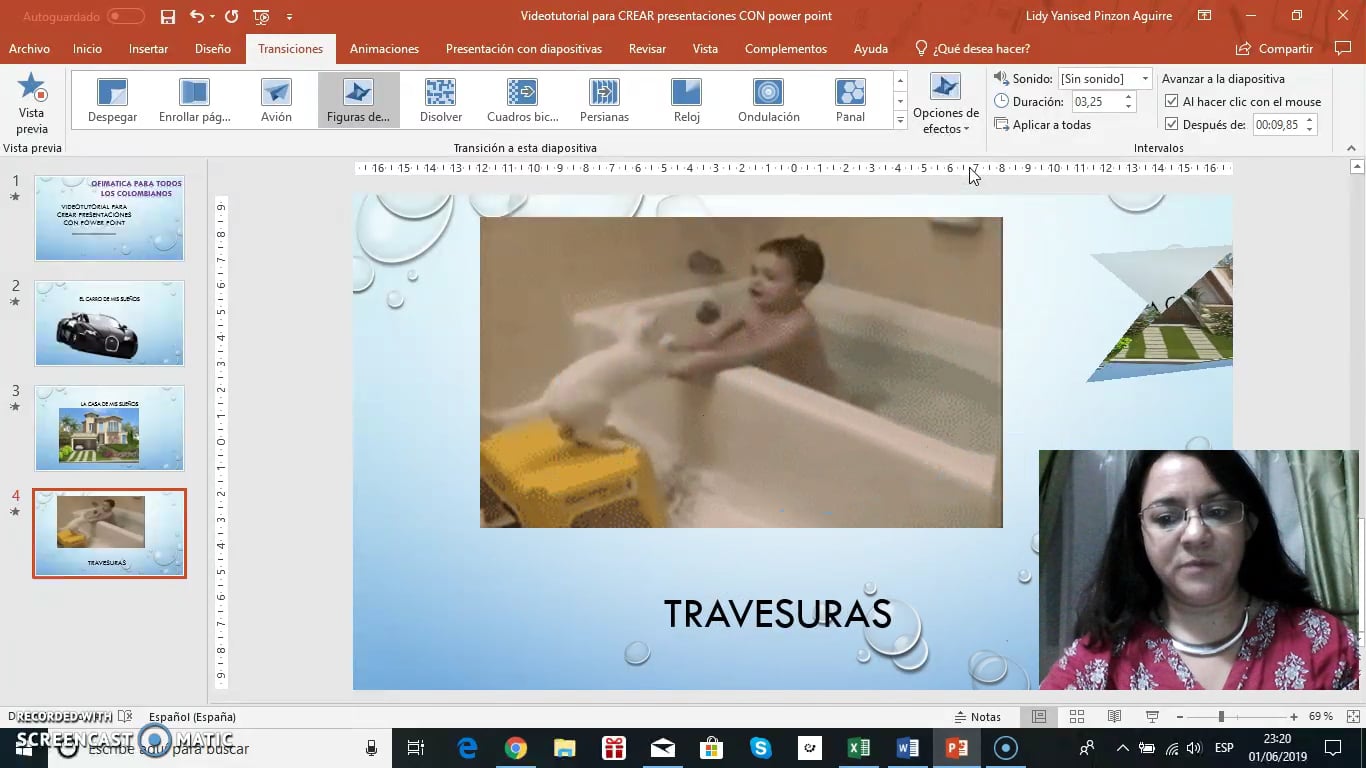This screenshot has width=1366, height=768.
Task: Open the Archivo tab
Action: coord(30,48)
